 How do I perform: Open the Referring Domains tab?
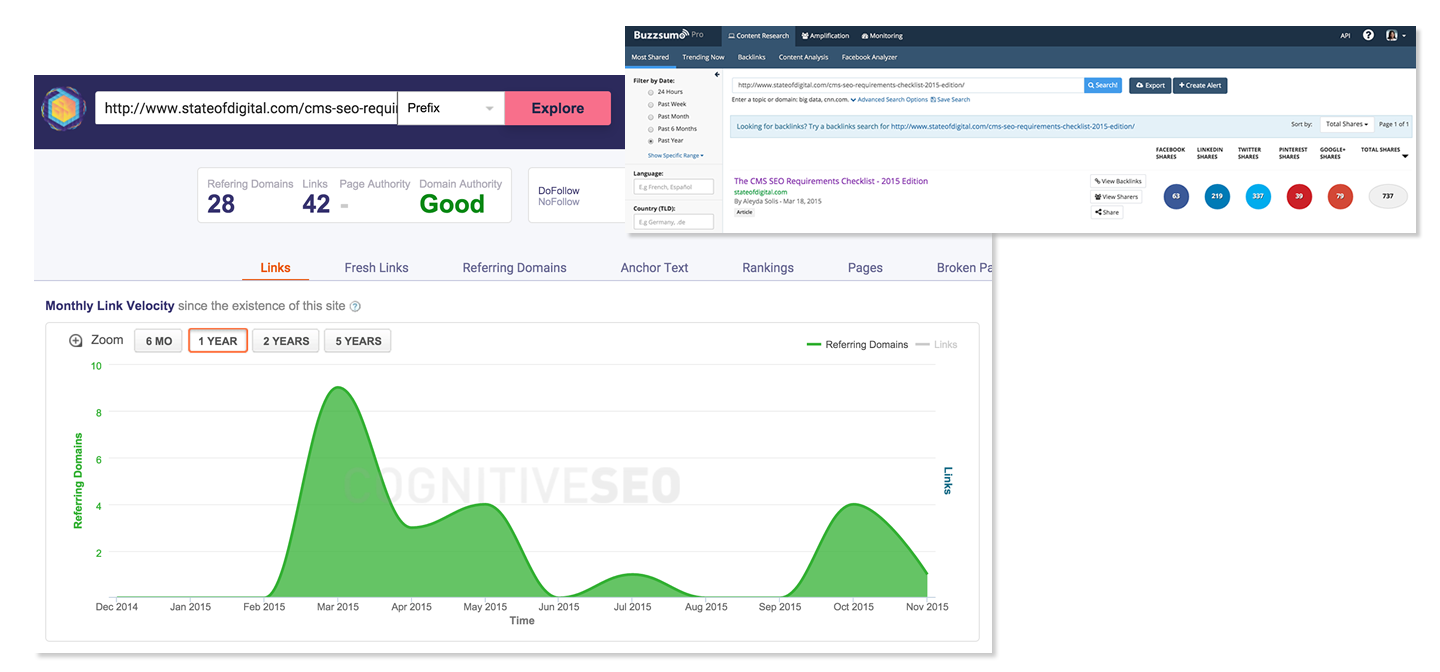[514, 267]
